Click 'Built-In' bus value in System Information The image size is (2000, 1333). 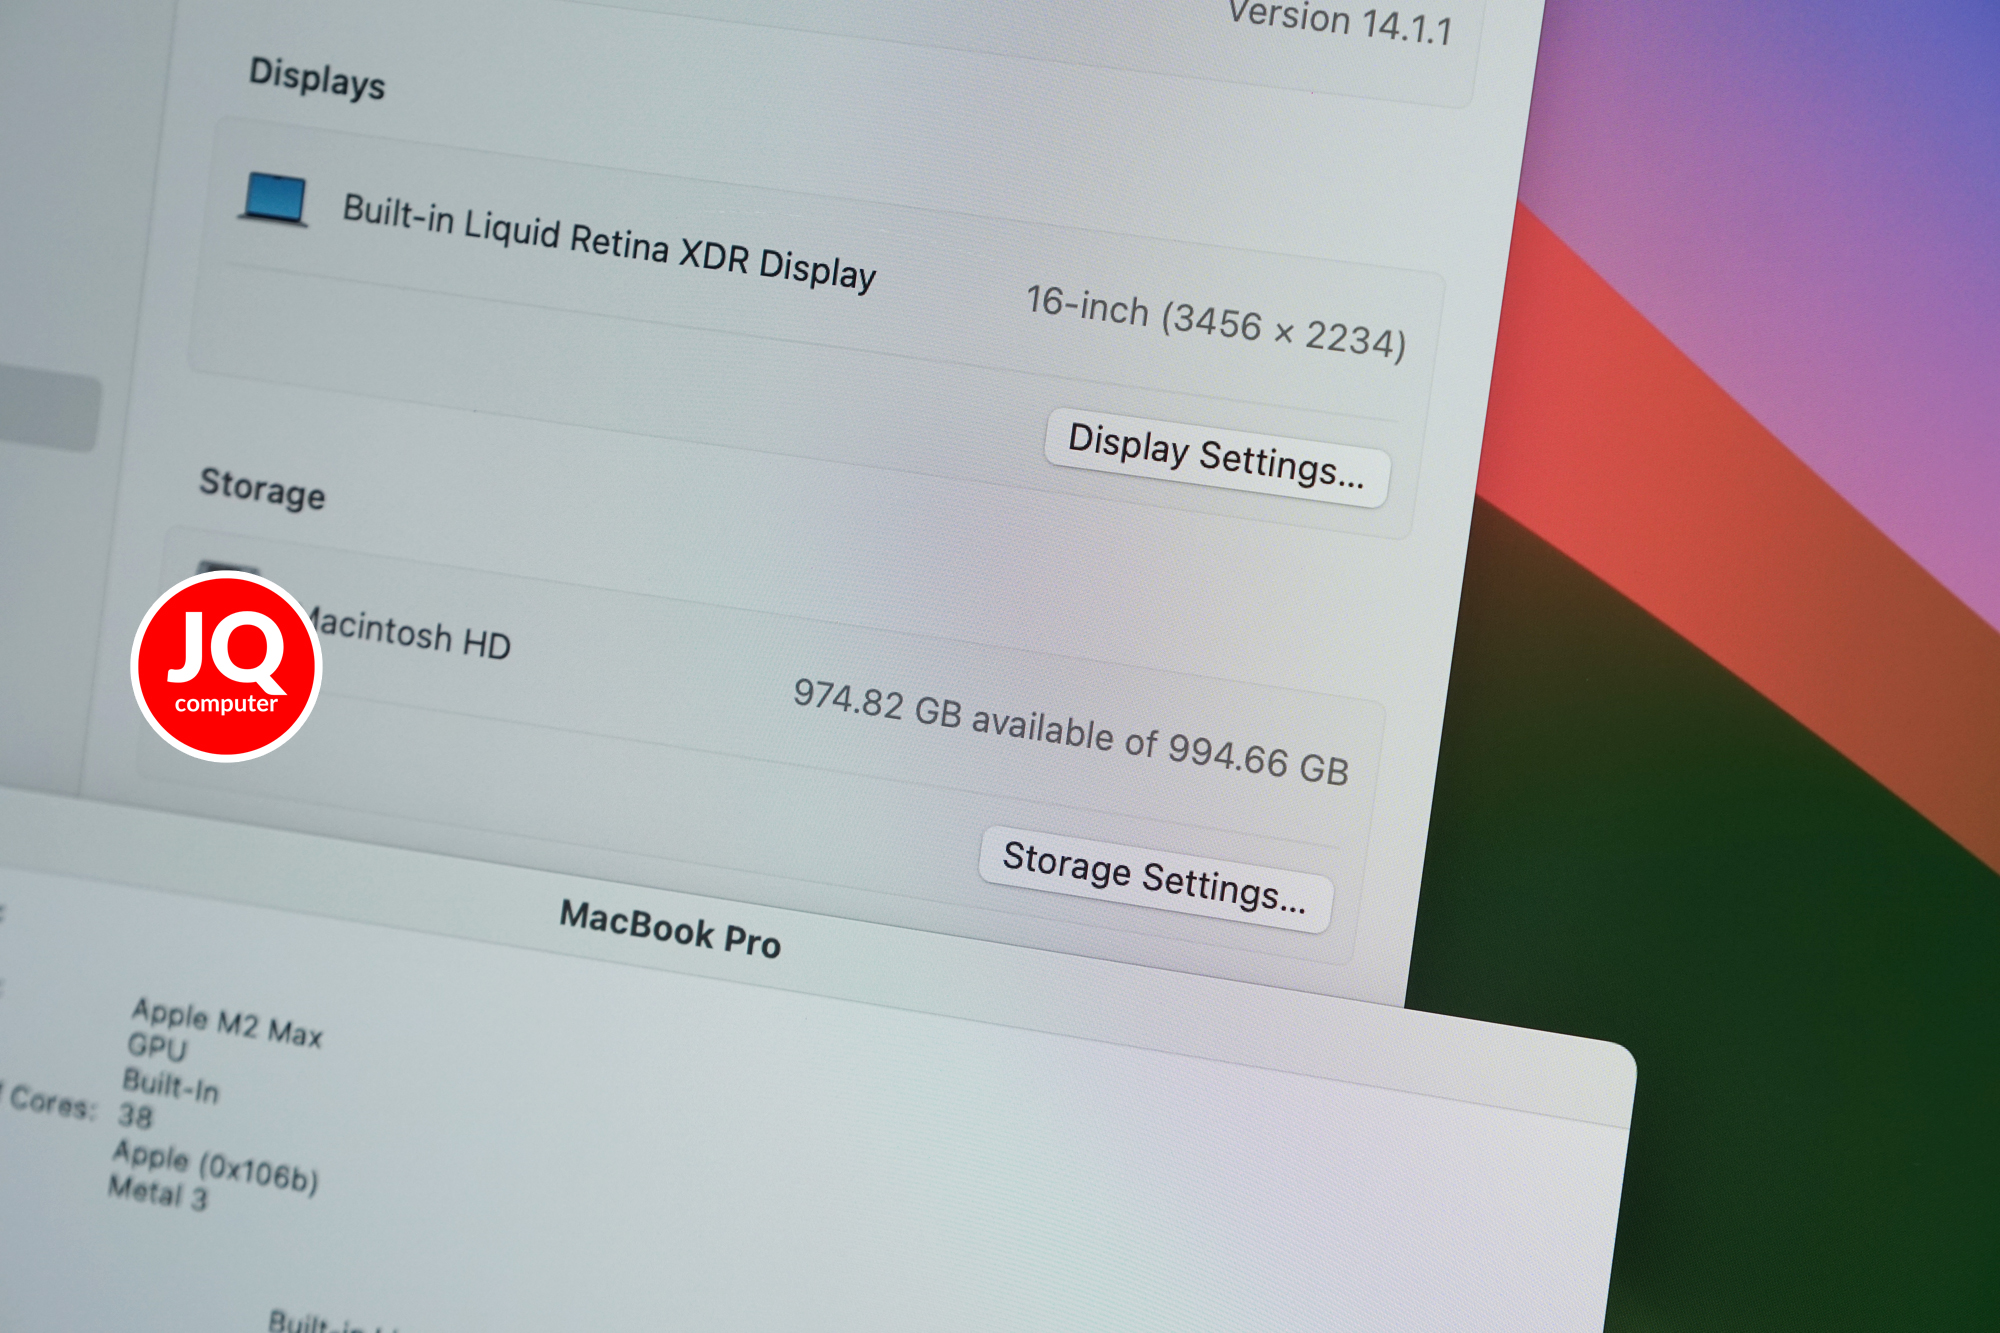point(170,1085)
